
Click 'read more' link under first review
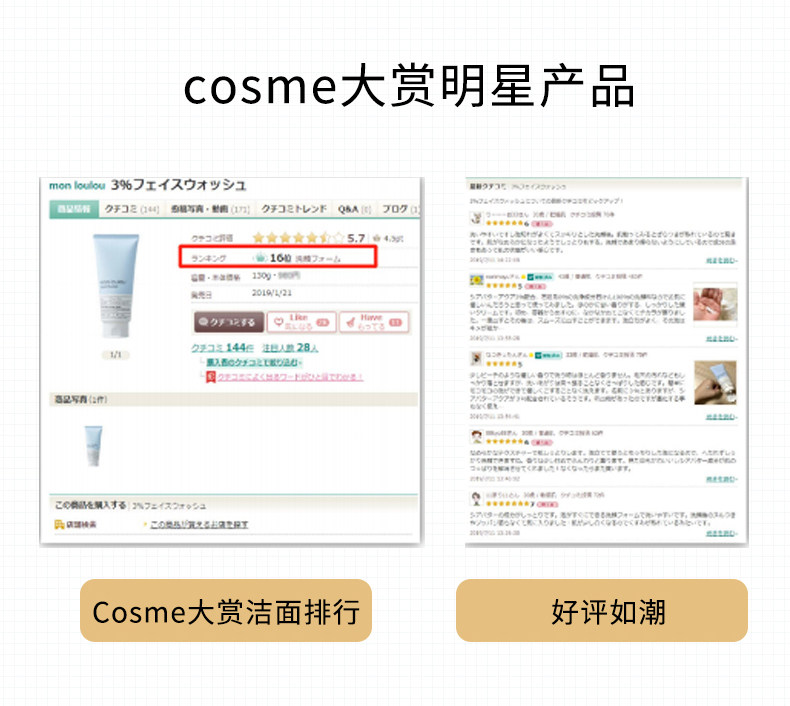tap(721, 260)
